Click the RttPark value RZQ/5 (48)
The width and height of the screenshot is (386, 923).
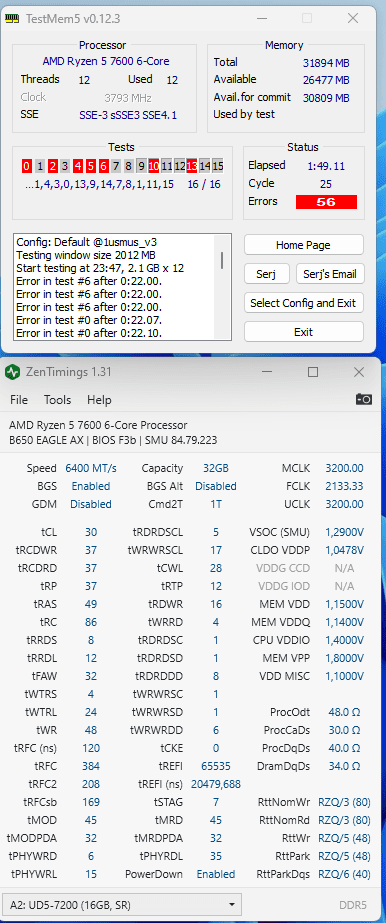(344, 856)
